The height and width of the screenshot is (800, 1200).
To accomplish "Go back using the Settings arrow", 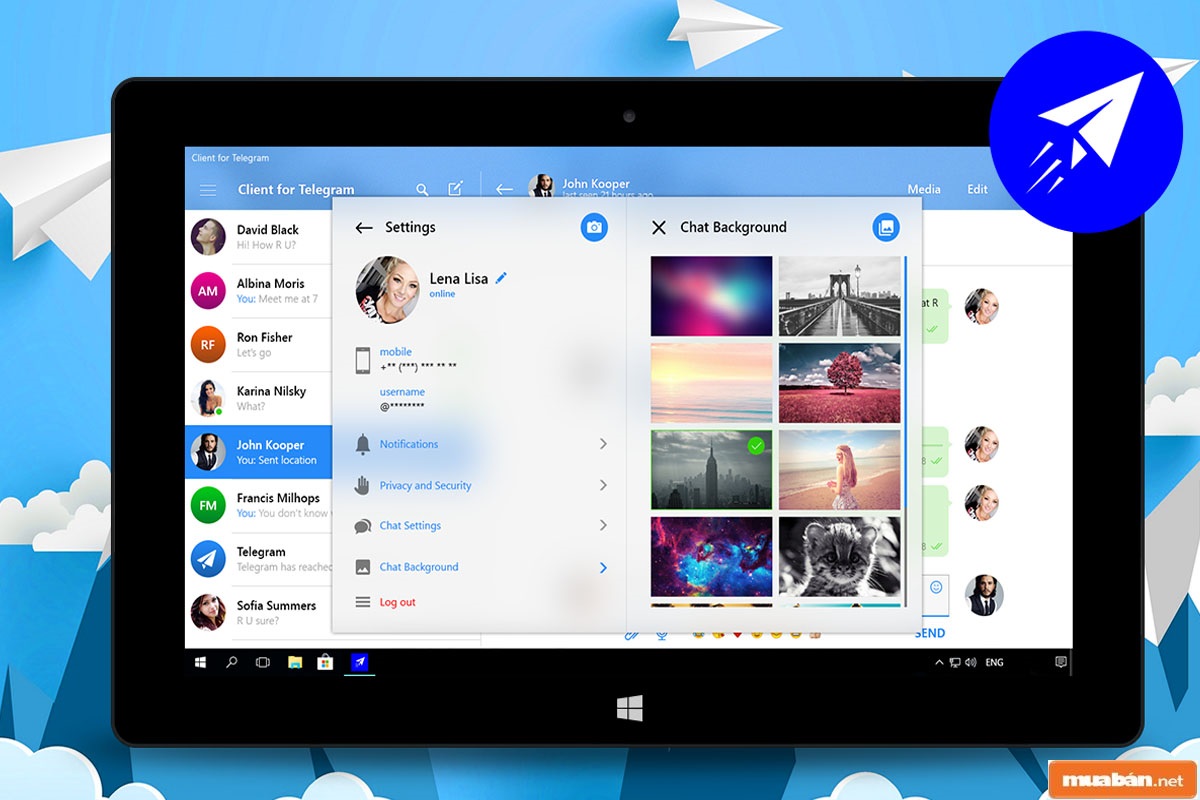I will click(364, 228).
